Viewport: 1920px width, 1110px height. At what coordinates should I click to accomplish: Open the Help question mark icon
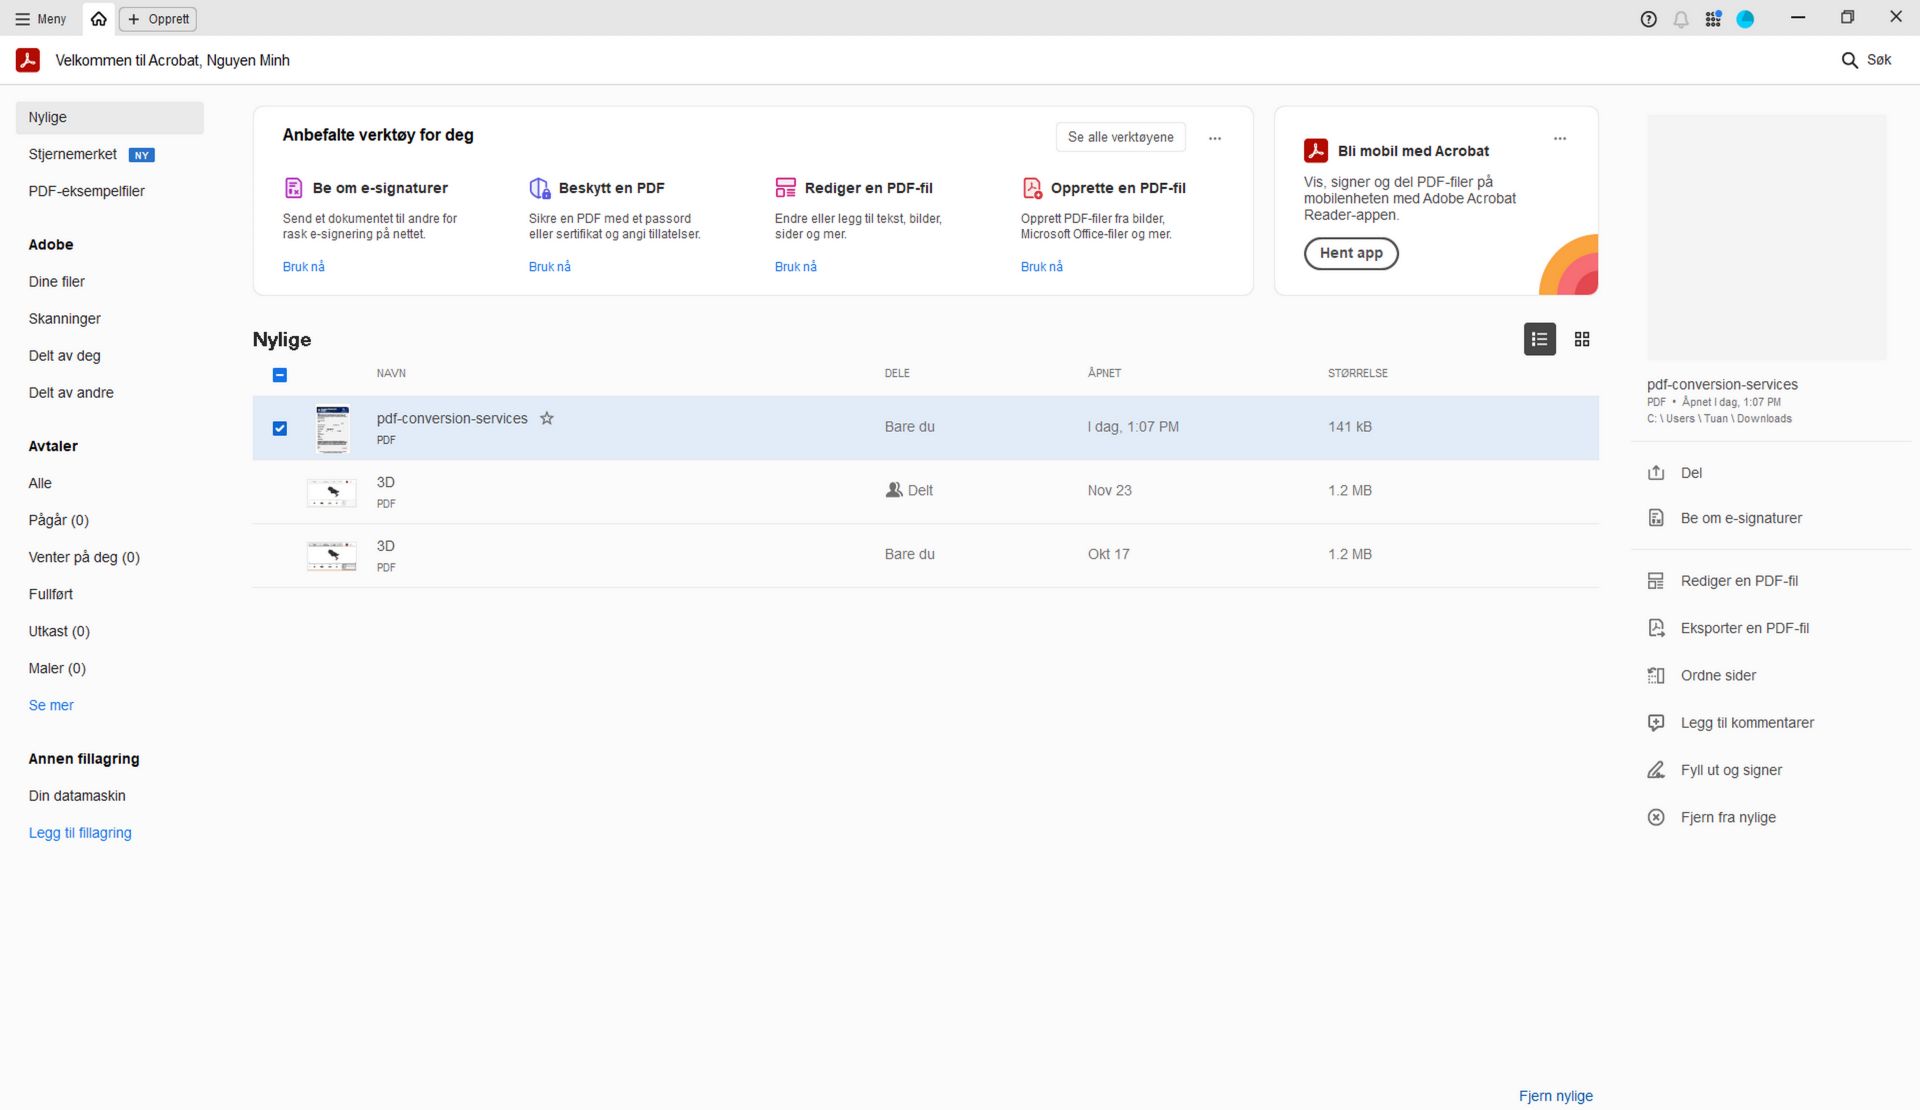[x=1649, y=19]
